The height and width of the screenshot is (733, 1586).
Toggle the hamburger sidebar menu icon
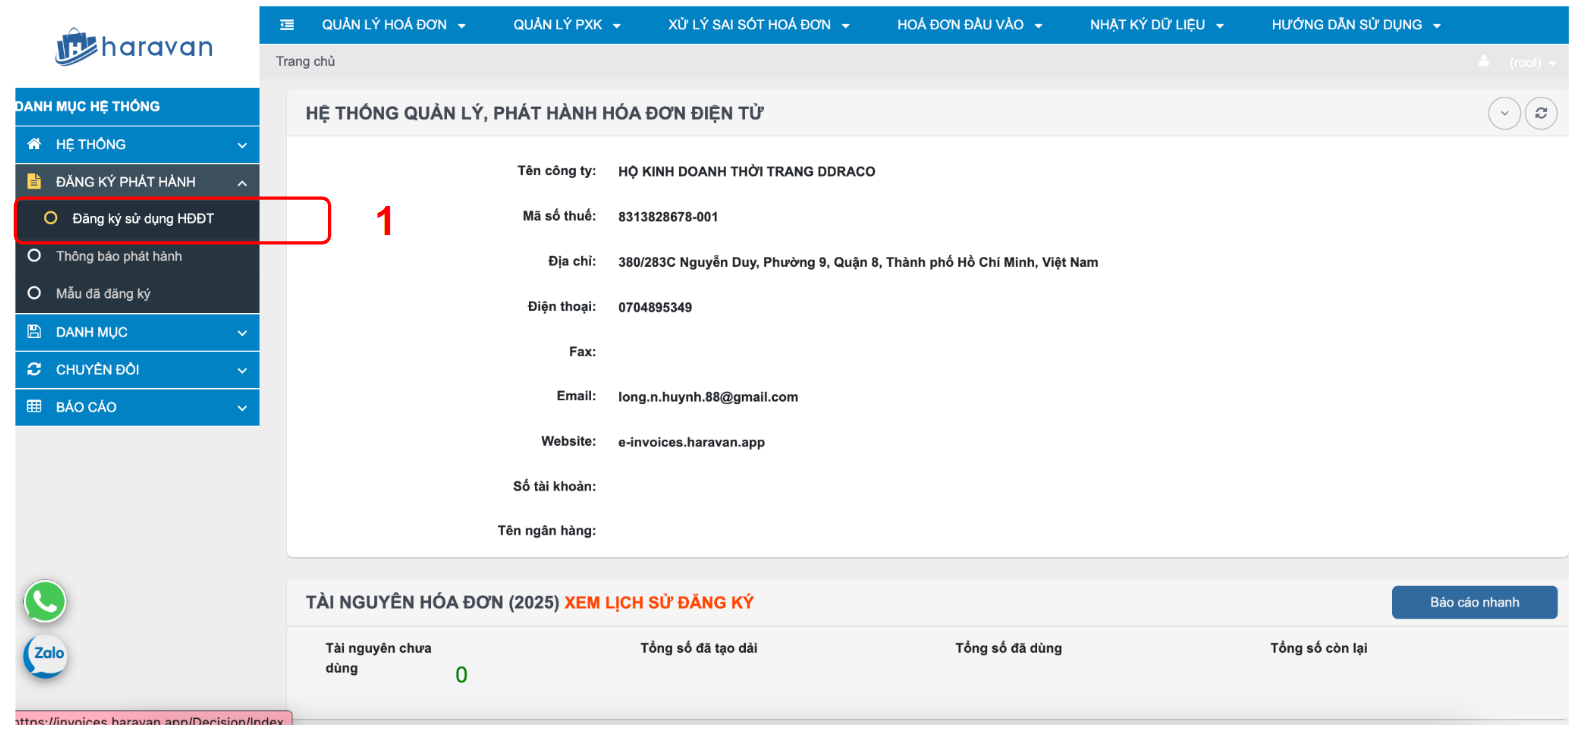pos(287,25)
